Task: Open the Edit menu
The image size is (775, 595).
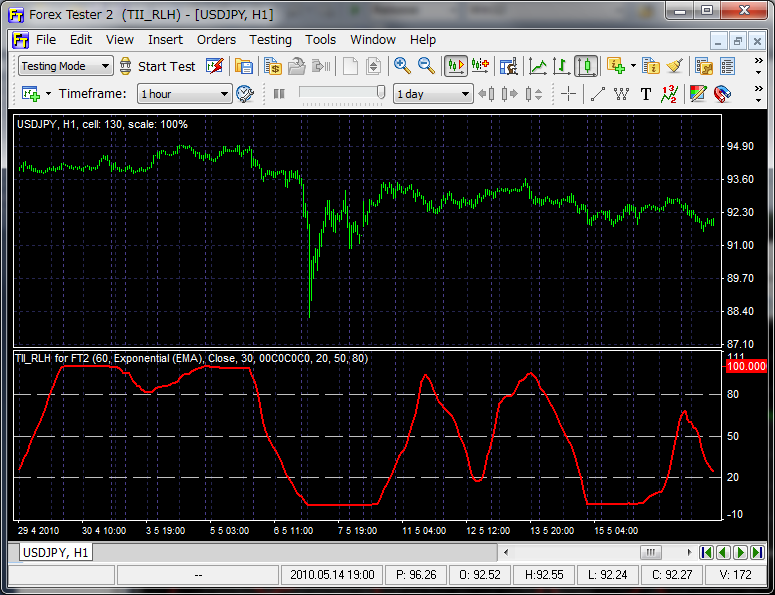Action: pos(81,40)
